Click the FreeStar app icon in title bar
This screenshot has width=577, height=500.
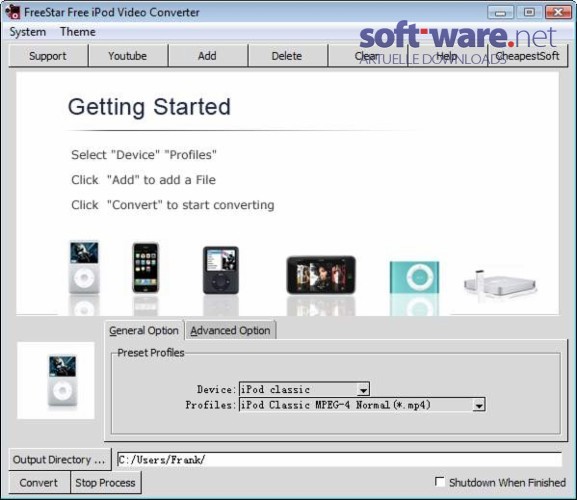[x=13, y=12]
